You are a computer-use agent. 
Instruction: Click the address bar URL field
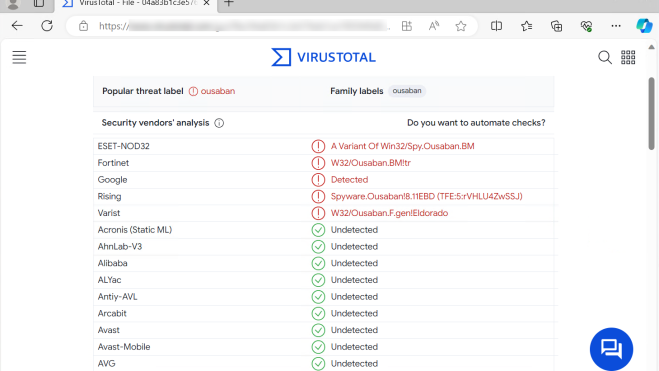pyautogui.click(x=244, y=26)
